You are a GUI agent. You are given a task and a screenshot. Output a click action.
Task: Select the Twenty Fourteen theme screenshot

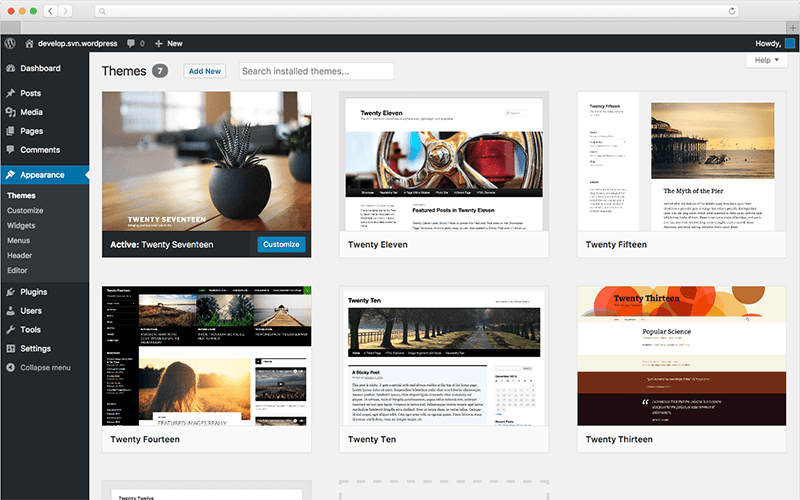click(206, 356)
